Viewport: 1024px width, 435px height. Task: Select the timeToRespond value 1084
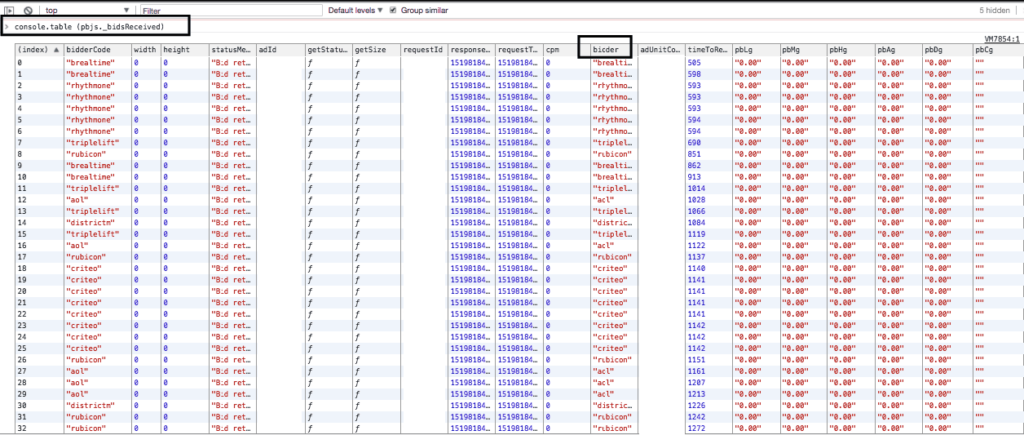[x=696, y=223]
